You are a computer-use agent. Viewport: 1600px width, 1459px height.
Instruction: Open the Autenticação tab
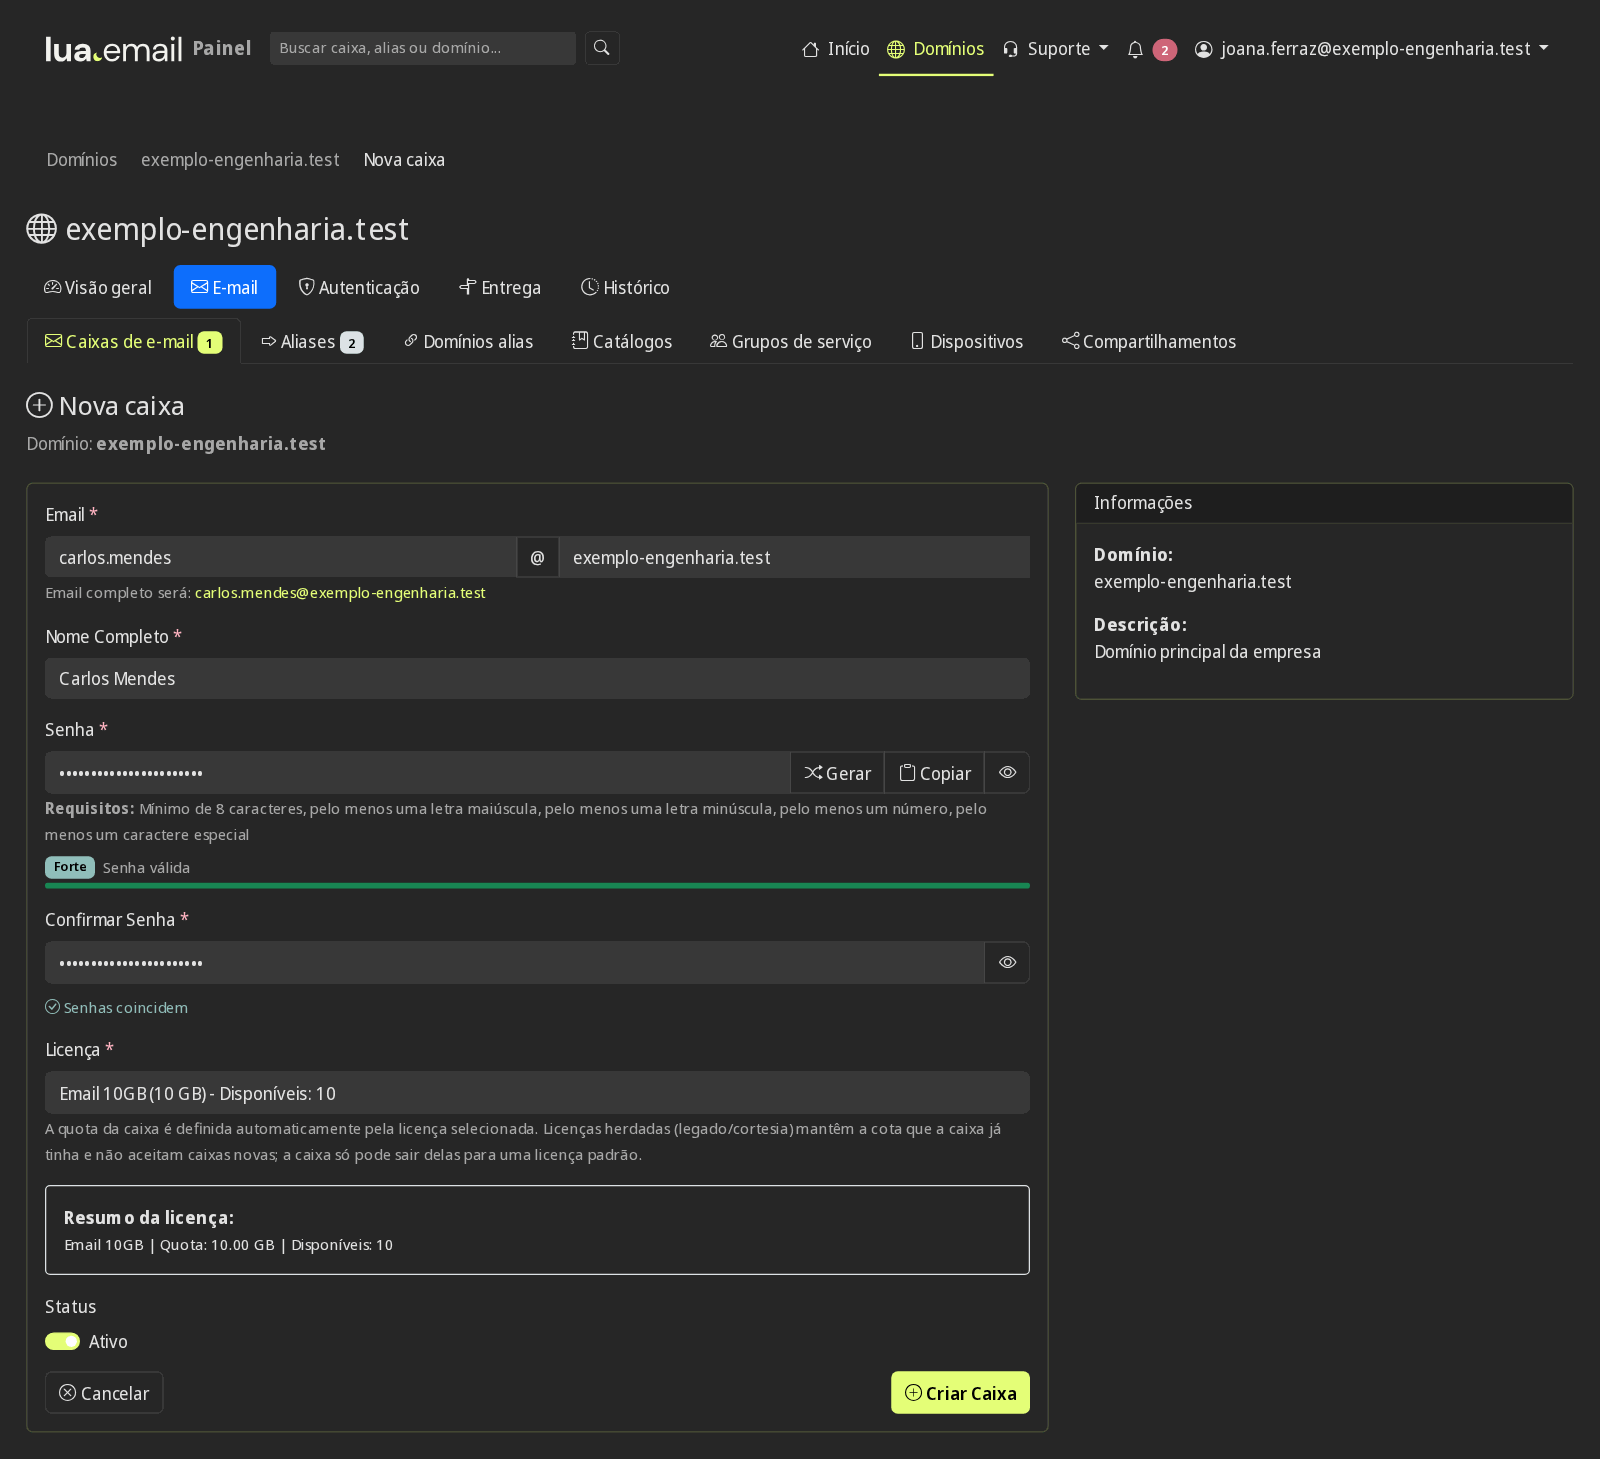click(359, 288)
